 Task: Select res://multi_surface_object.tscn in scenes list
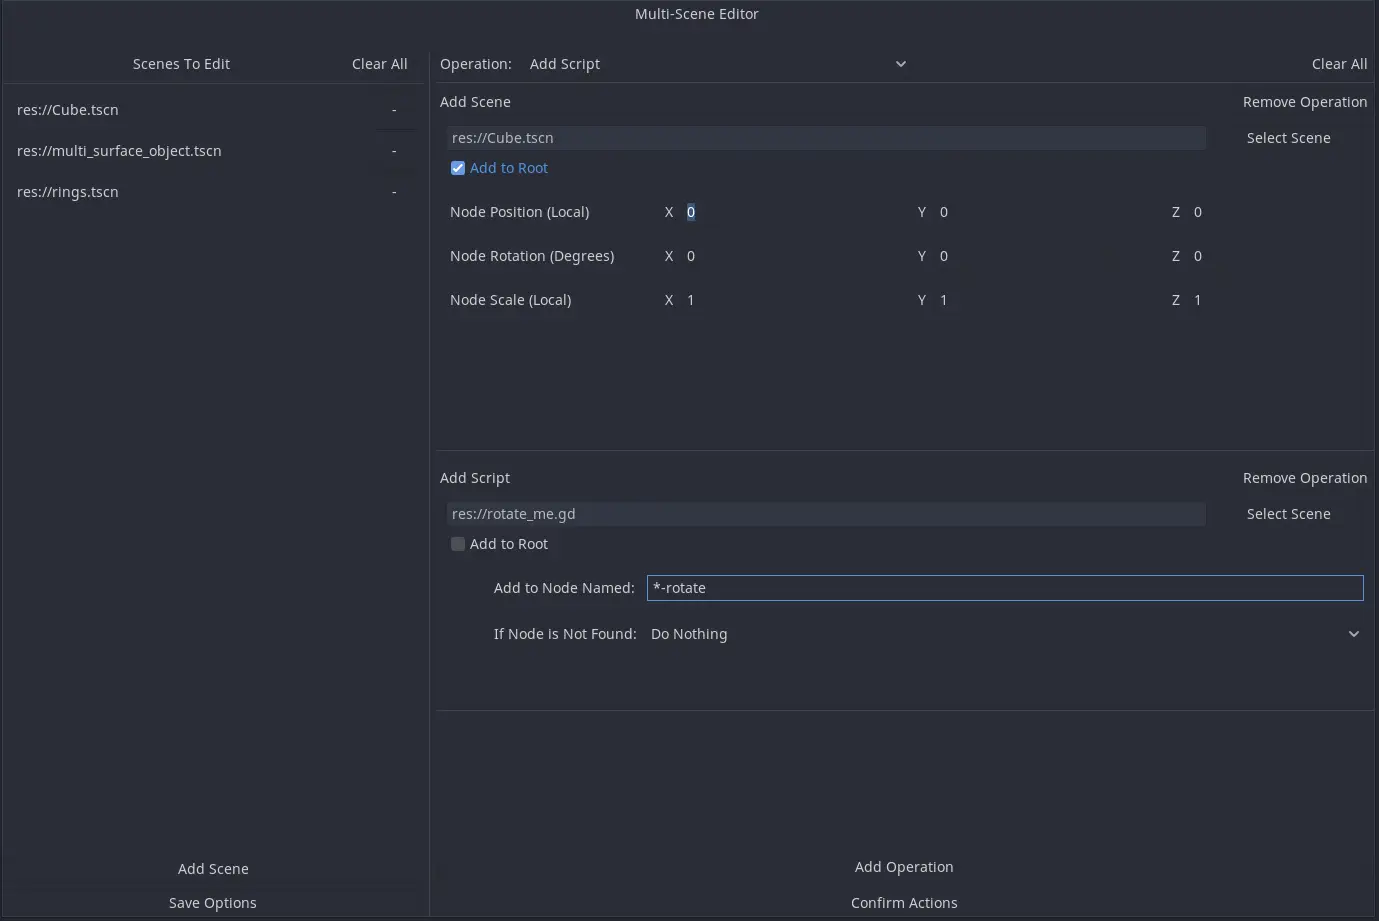point(119,151)
